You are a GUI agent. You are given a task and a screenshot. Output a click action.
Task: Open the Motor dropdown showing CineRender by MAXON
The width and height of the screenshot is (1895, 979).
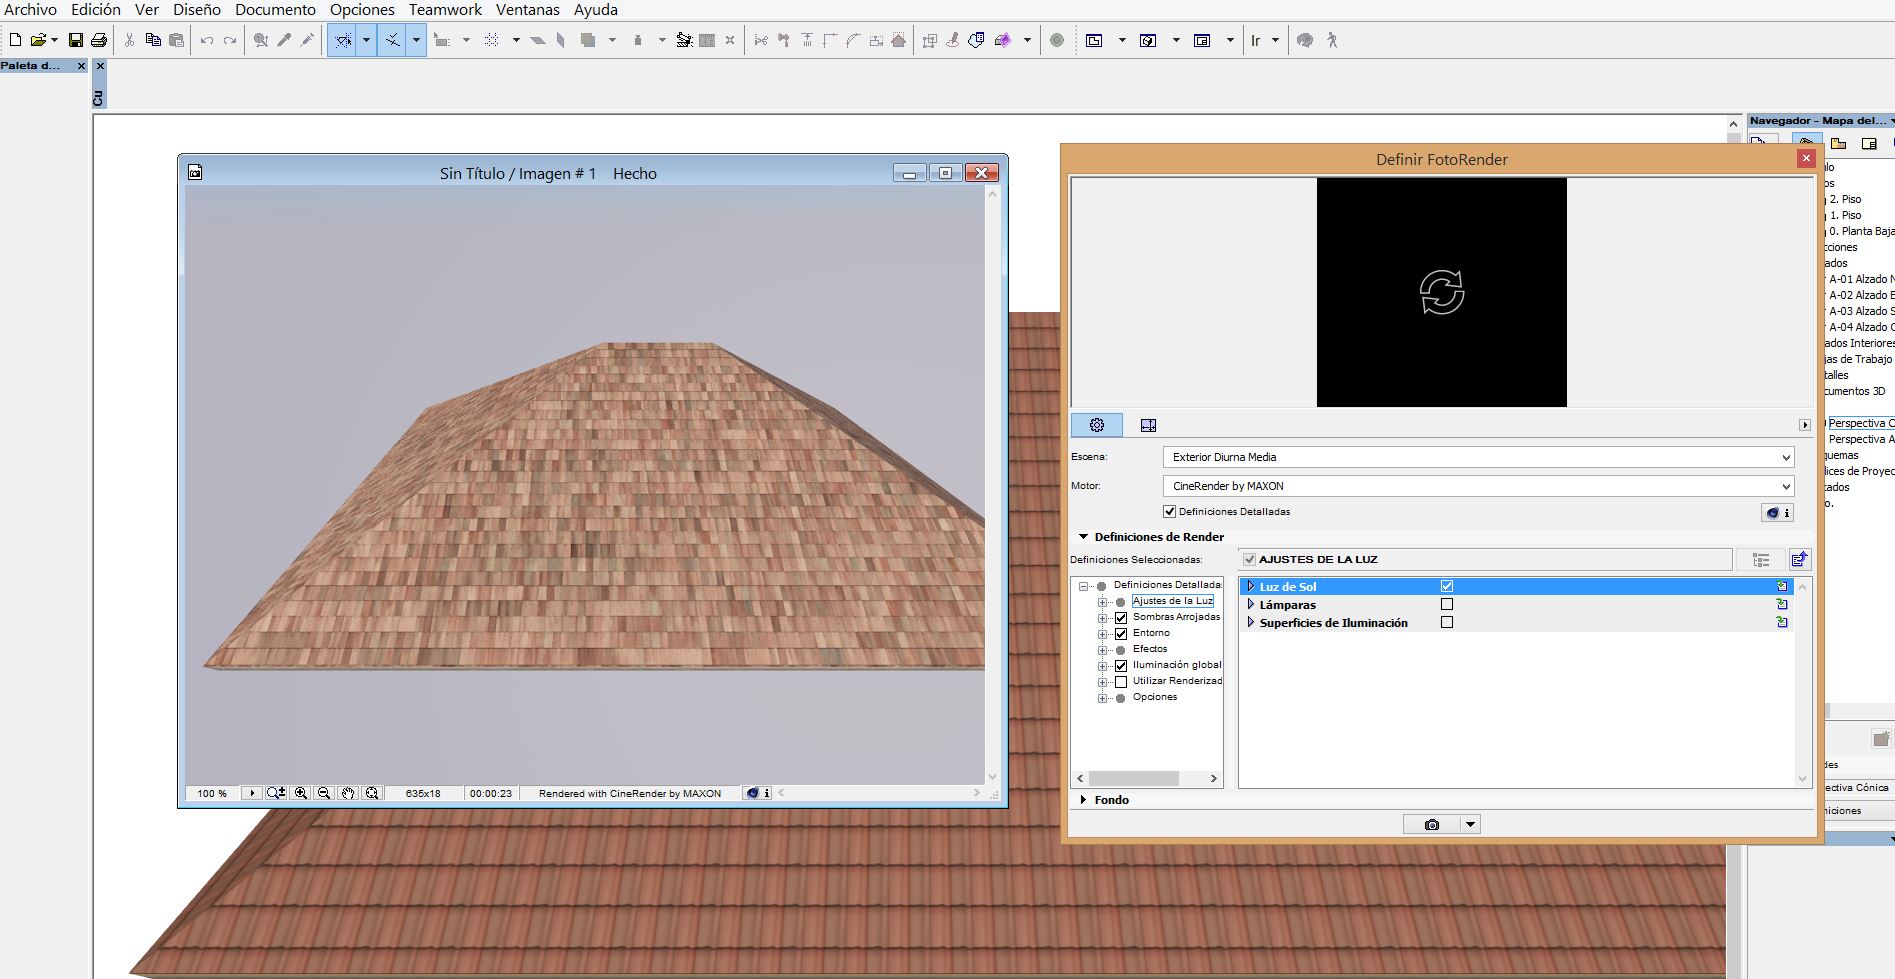1478,486
